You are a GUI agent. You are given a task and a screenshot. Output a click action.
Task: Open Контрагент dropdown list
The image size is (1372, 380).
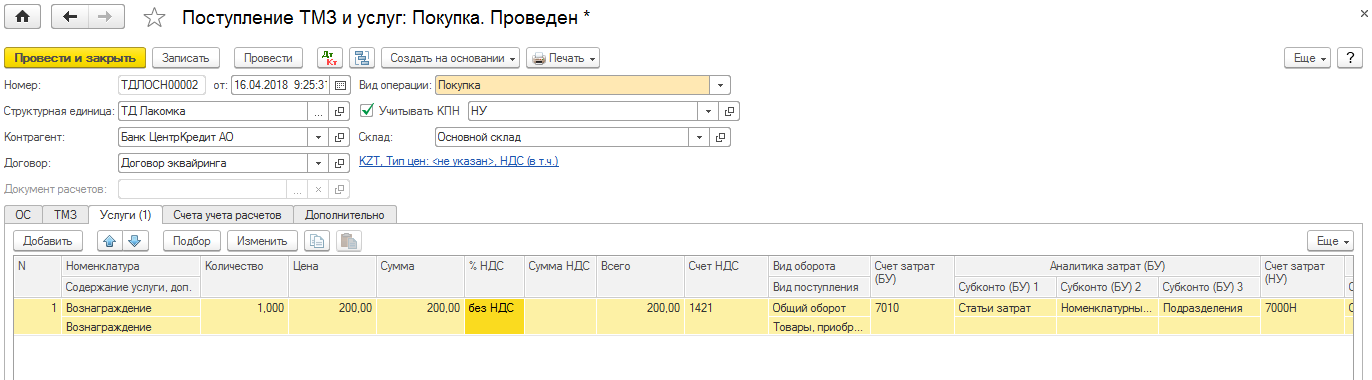click(x=318, y=137)
